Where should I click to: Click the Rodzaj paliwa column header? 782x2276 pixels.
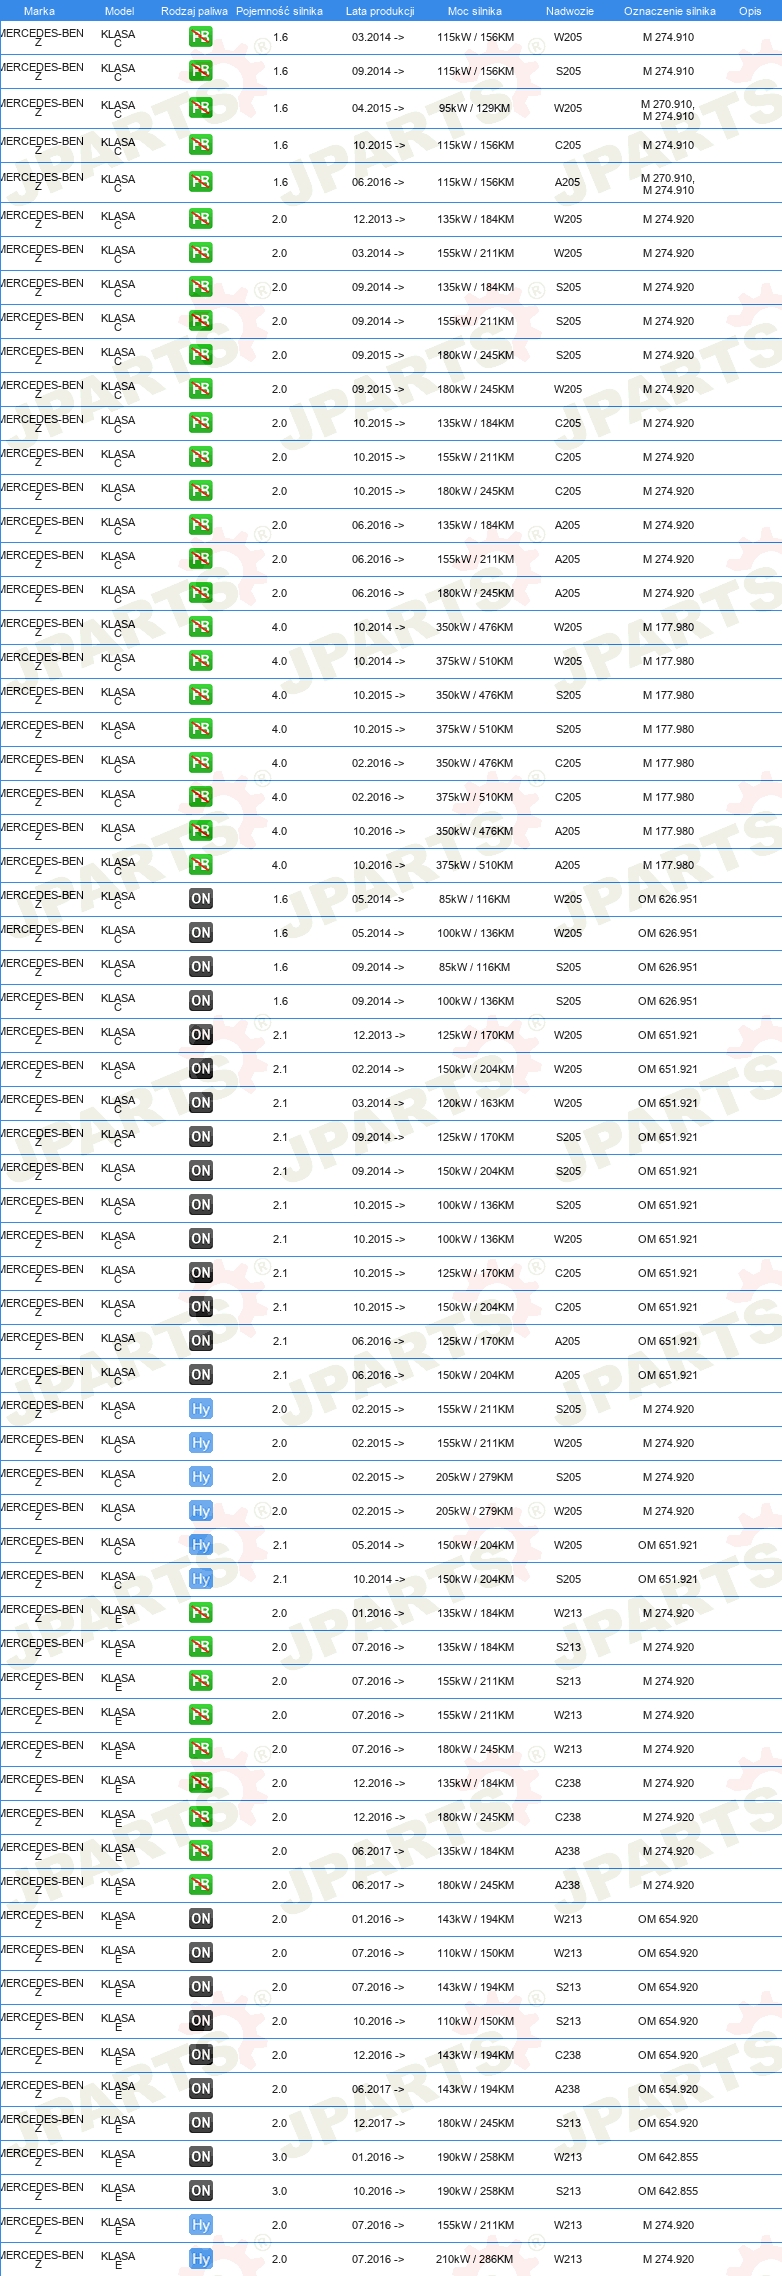(x=194, y=11)
